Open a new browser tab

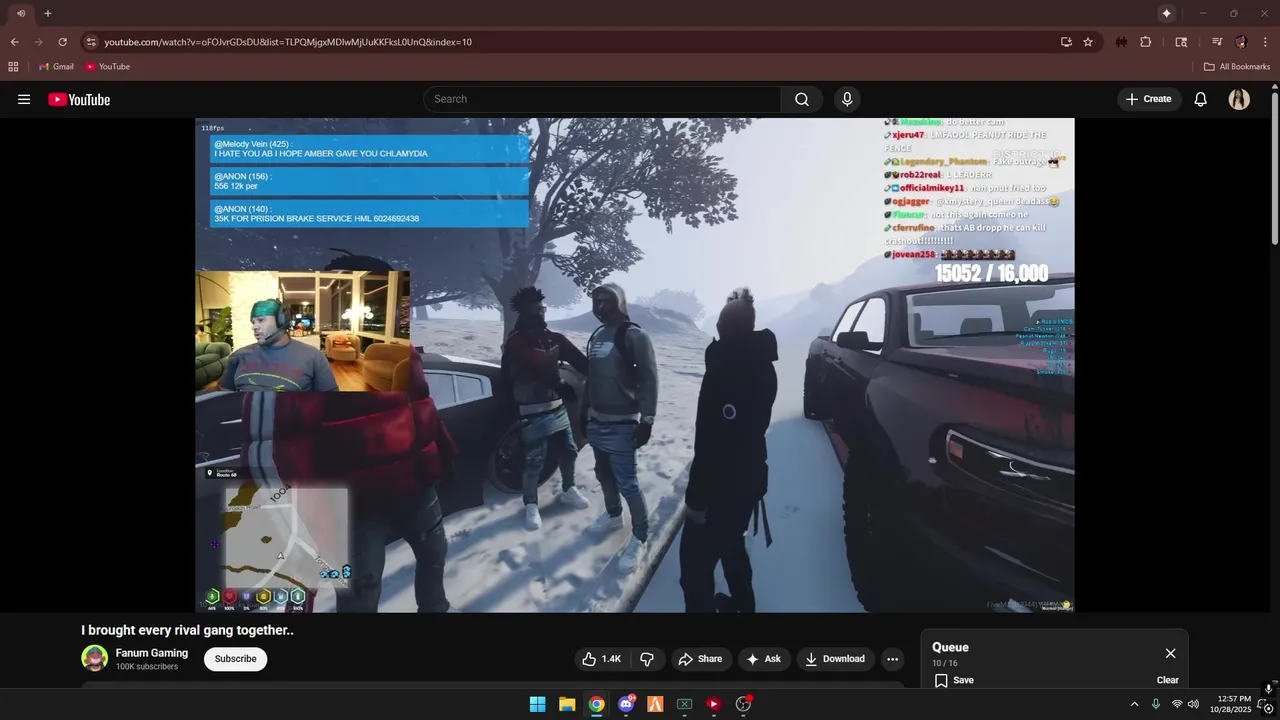[47, 13]
